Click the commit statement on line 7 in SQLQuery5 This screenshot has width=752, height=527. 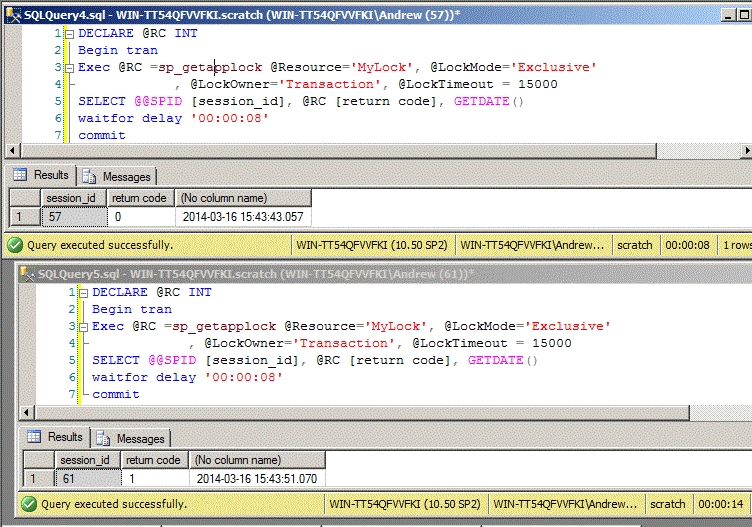pos(116,394)
